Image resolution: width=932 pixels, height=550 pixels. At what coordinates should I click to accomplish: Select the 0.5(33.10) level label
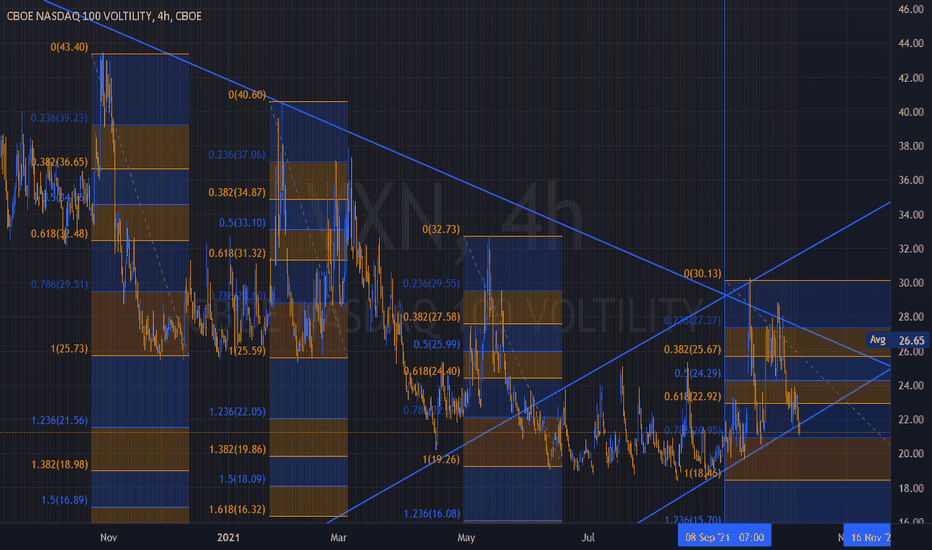pyautogui.click(x=243, y=222)
